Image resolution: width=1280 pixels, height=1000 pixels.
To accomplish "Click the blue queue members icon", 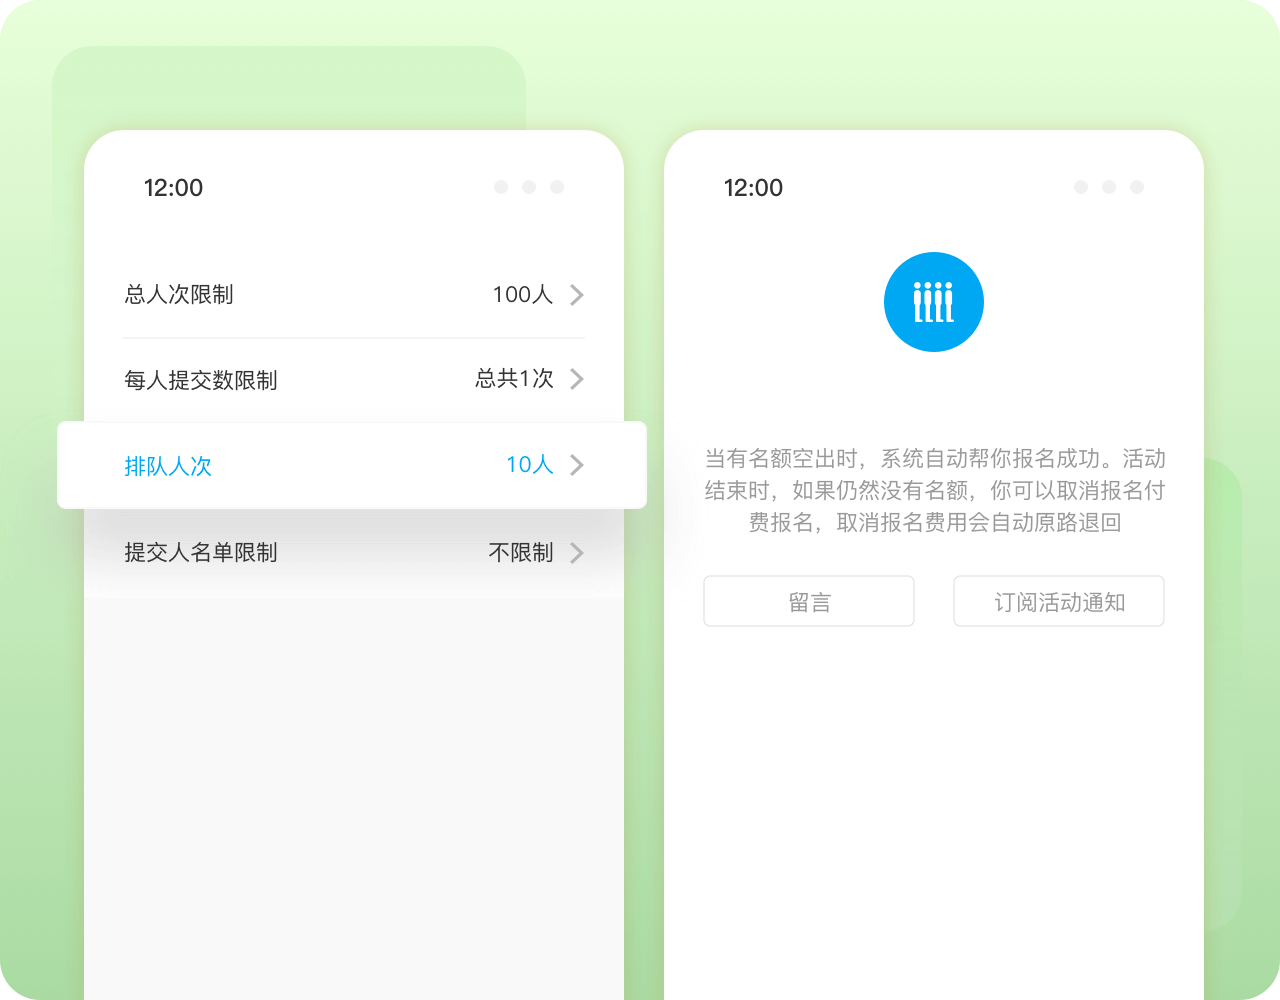I will (x=933, y=301).
